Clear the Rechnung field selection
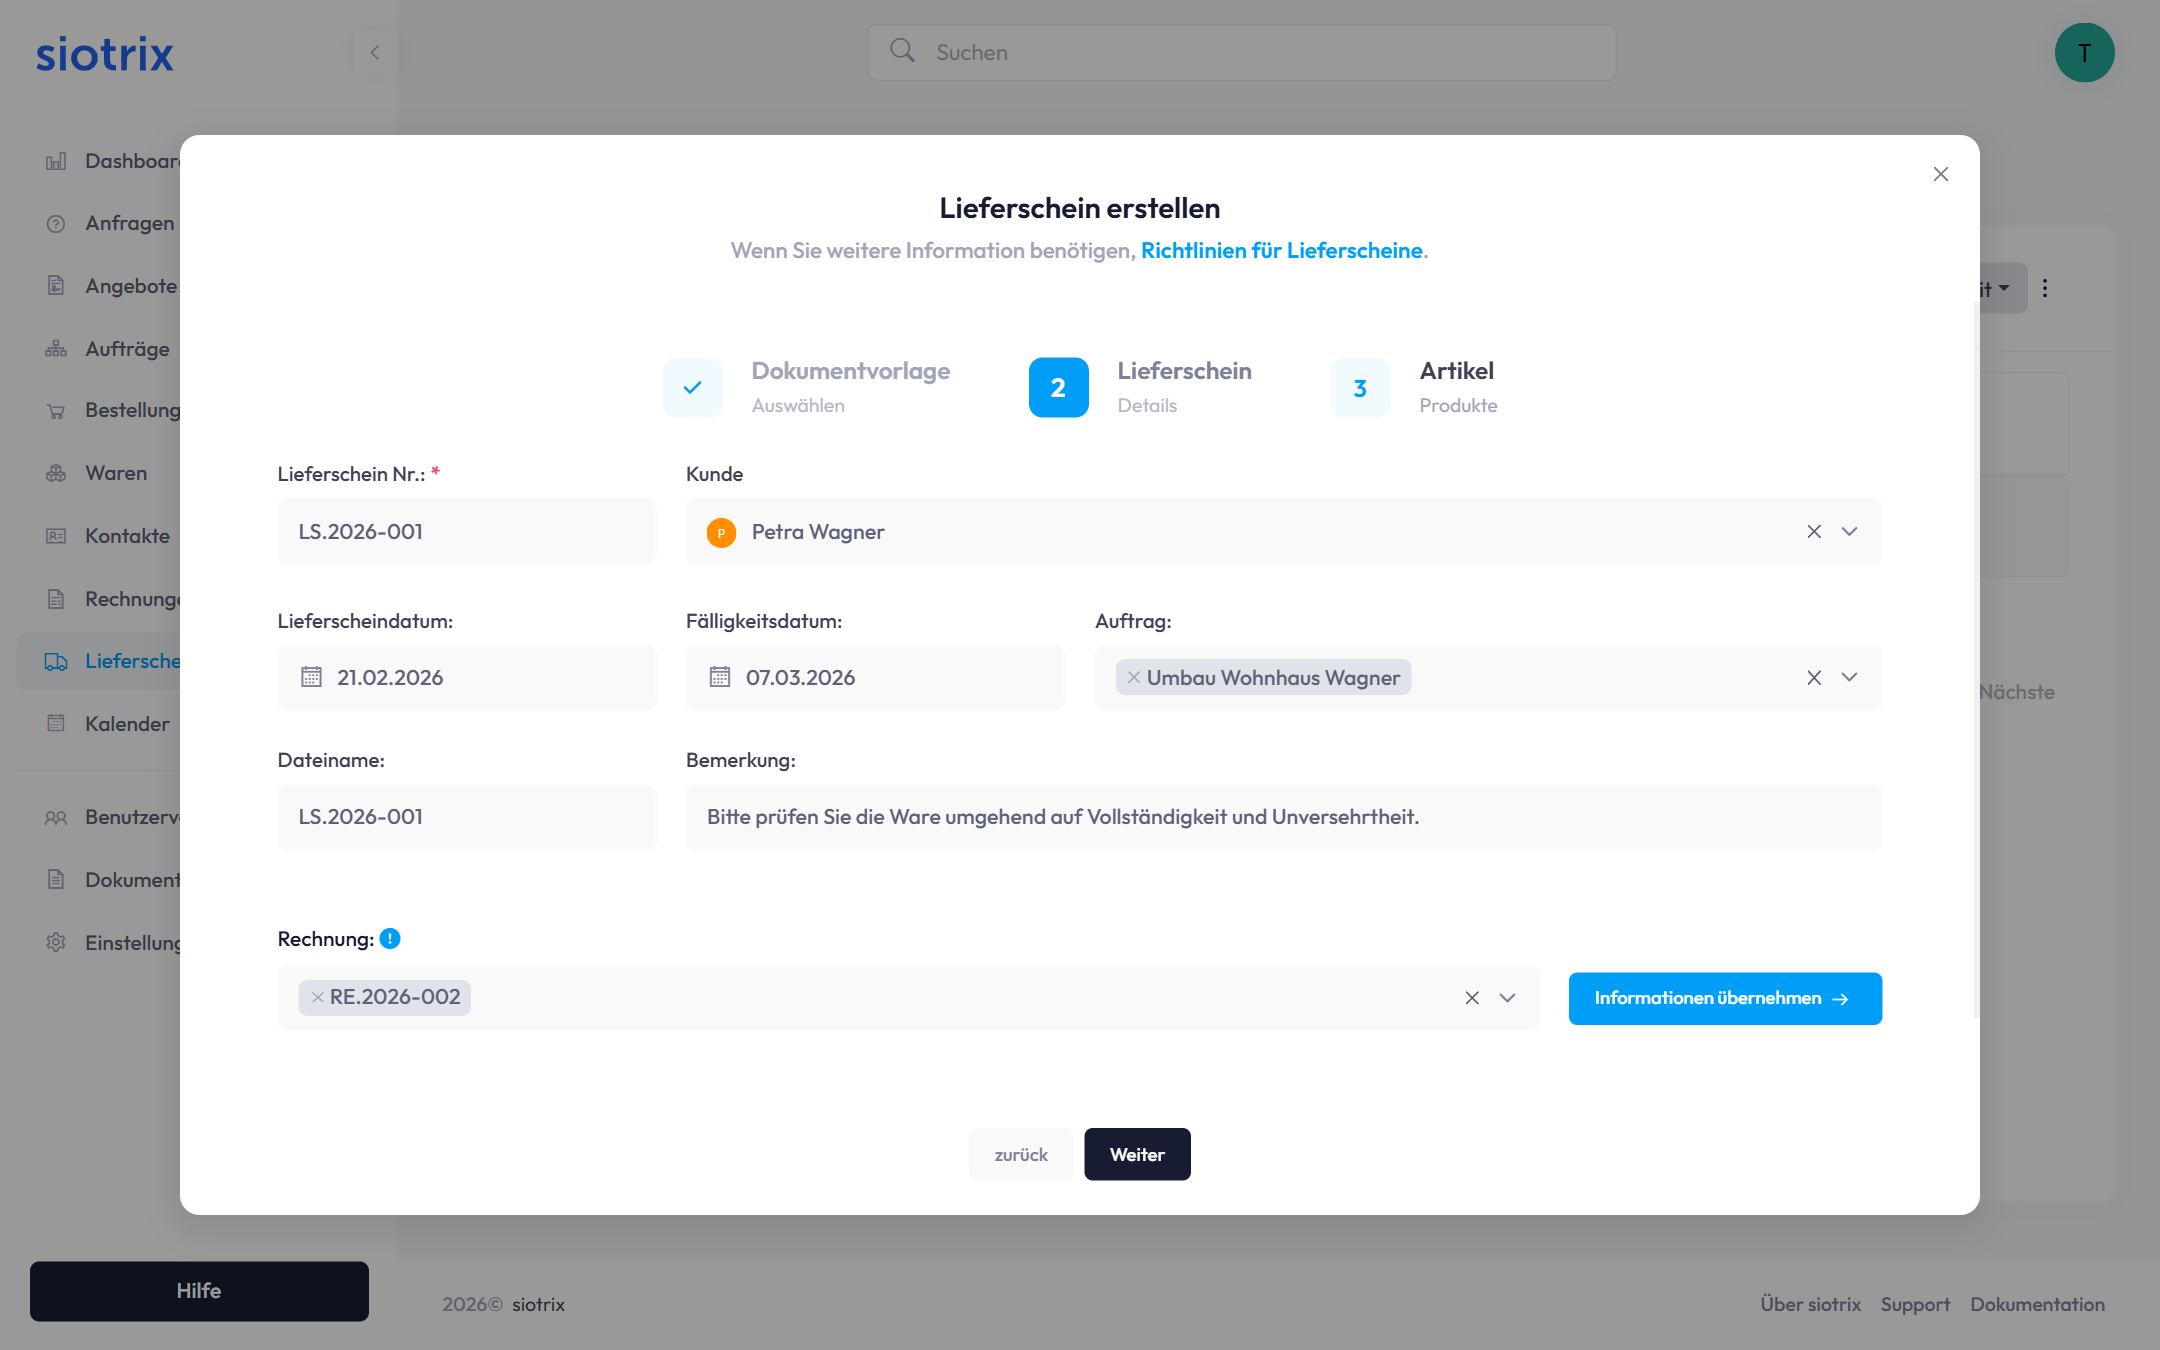This screenshot has height=1350, width=2160. point(1472,997)
